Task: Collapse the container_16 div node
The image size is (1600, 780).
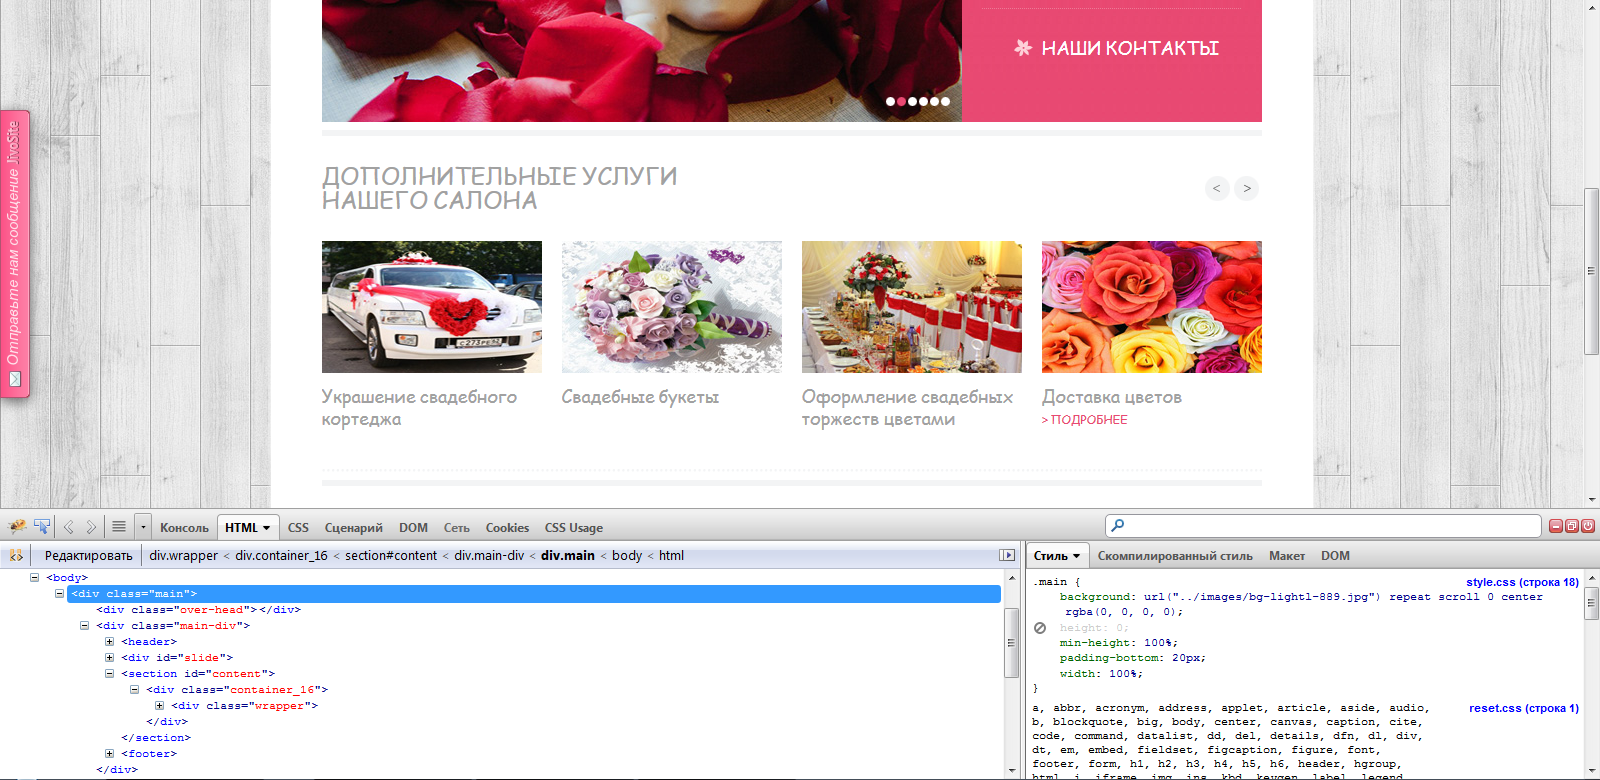Action: point(134,689)
